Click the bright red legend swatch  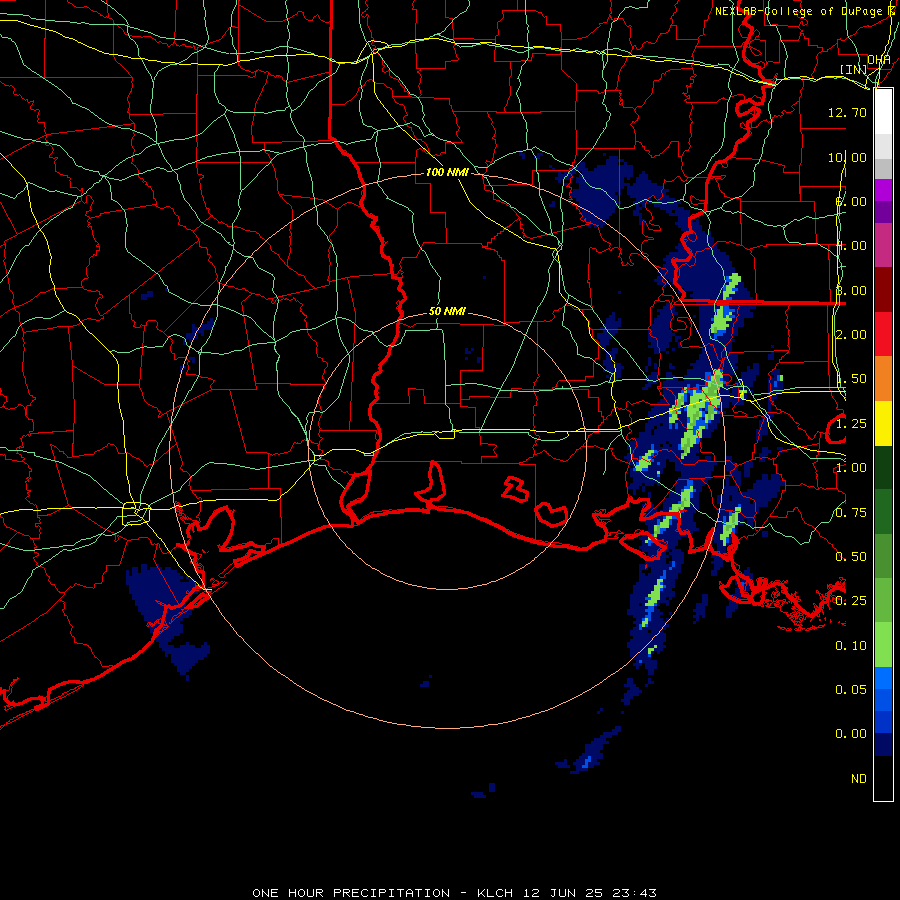(x=883, y=334)
